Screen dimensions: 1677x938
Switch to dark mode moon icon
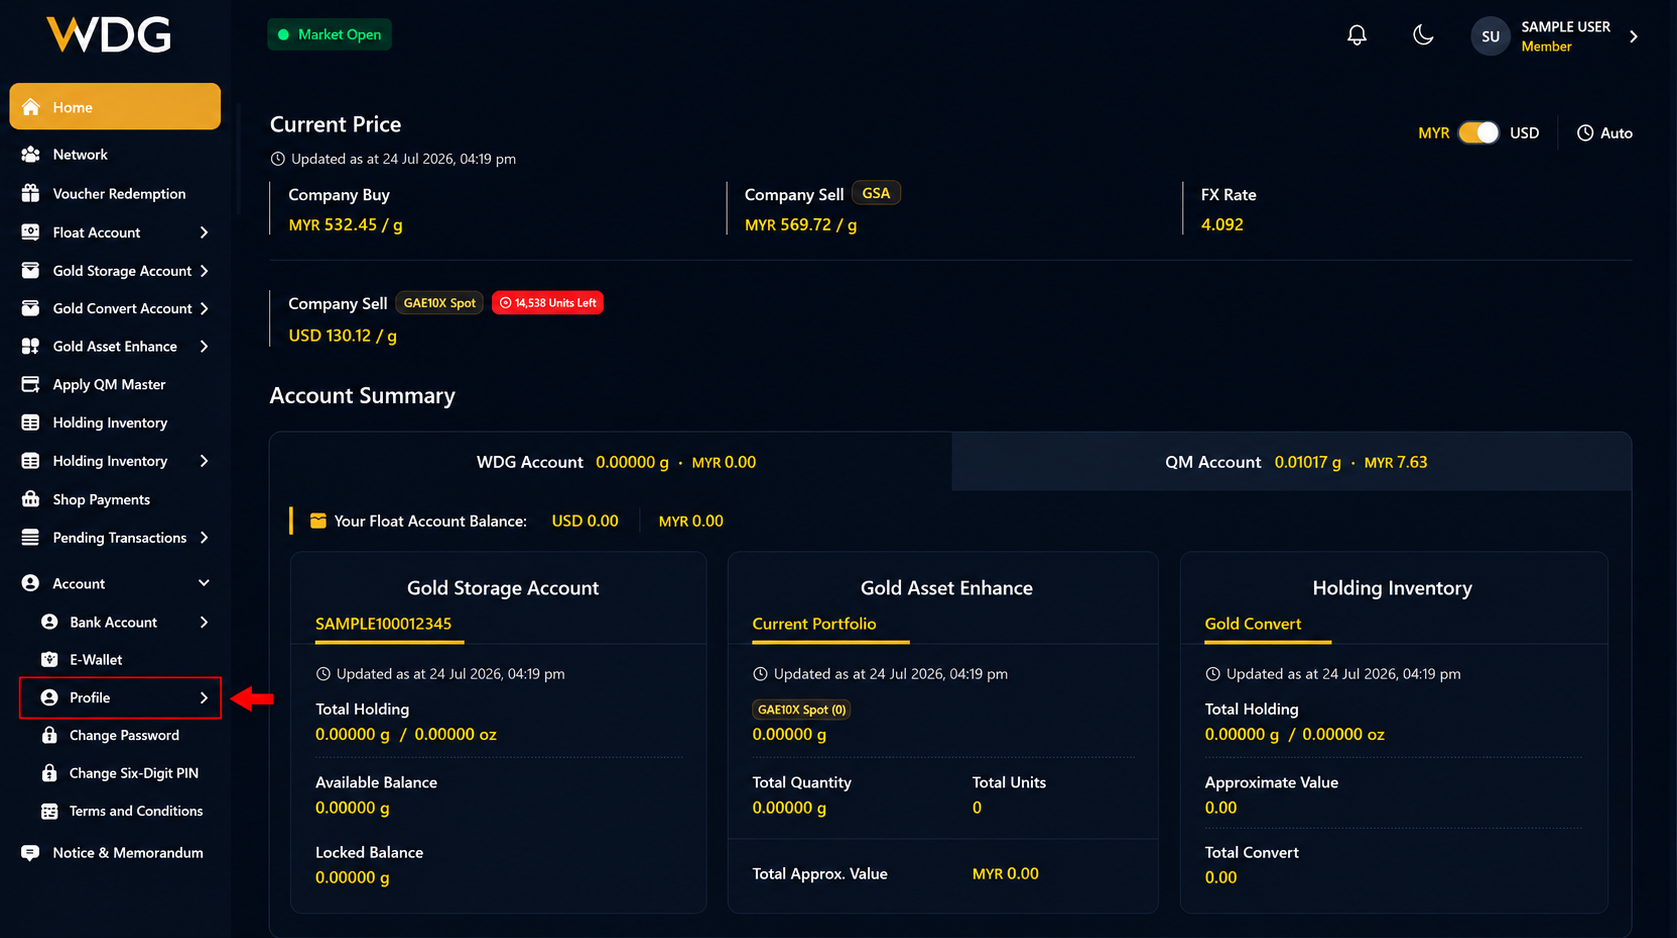[x=1423, y=35]
